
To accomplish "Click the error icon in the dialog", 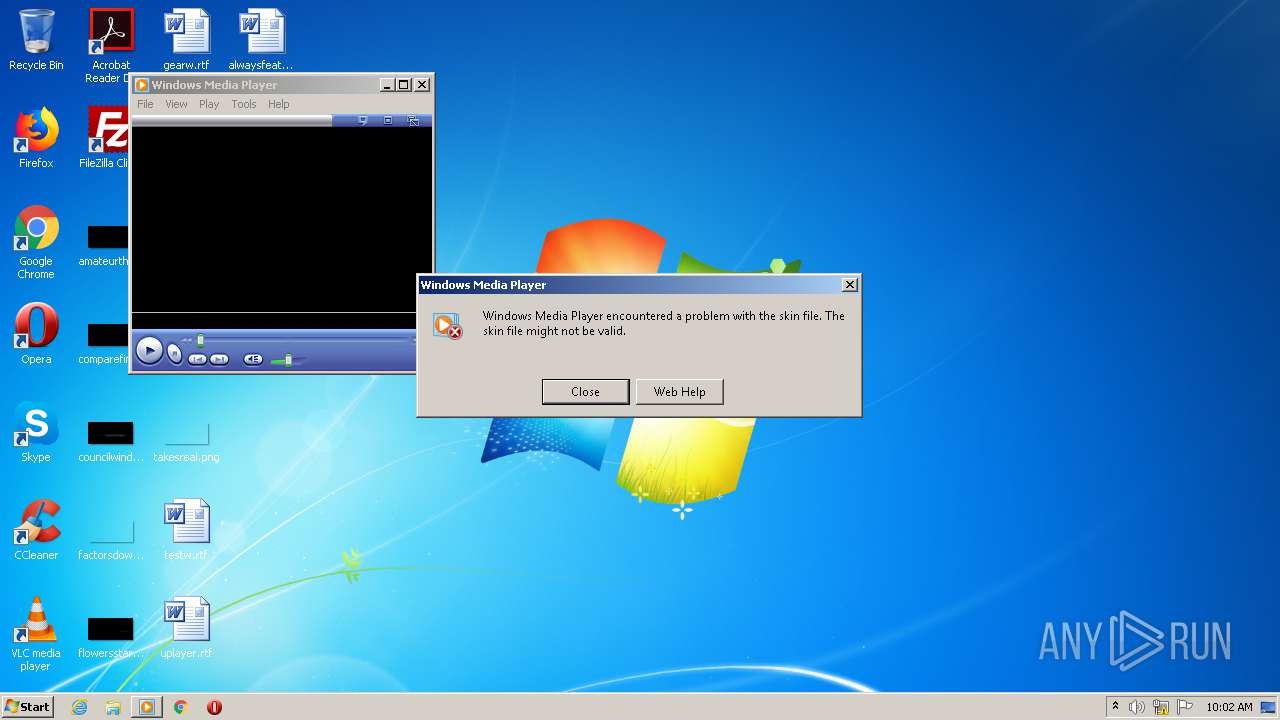I will pos(447,325).
